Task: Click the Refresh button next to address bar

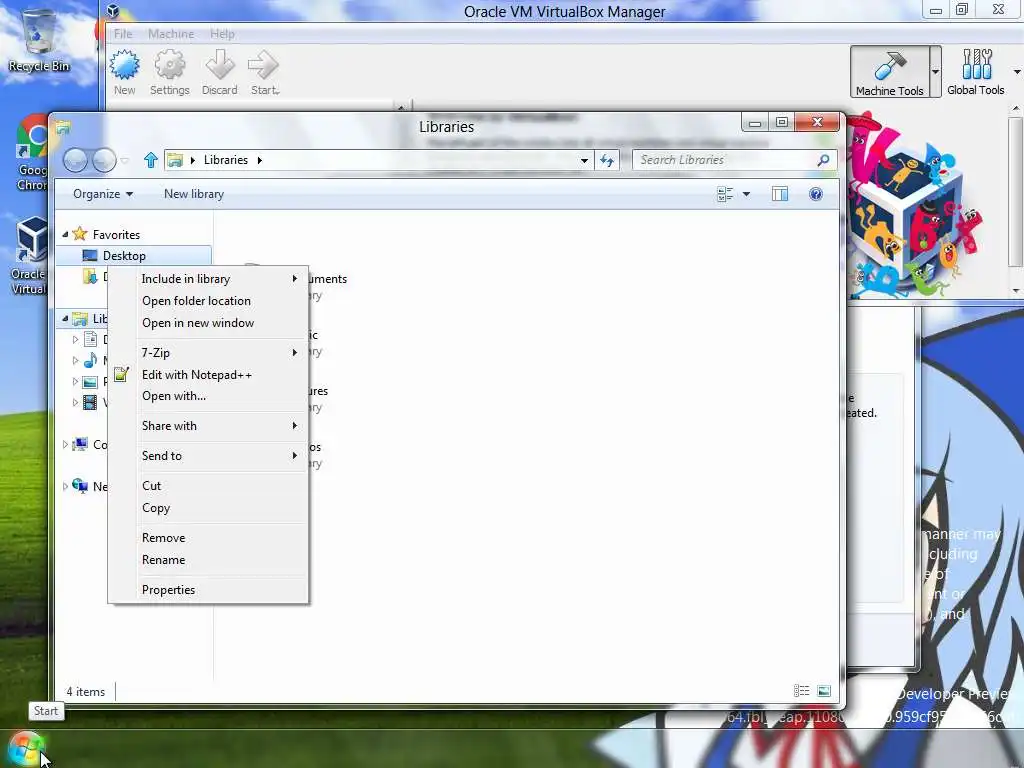Action: pyautogui.click(x=607, y=160)
